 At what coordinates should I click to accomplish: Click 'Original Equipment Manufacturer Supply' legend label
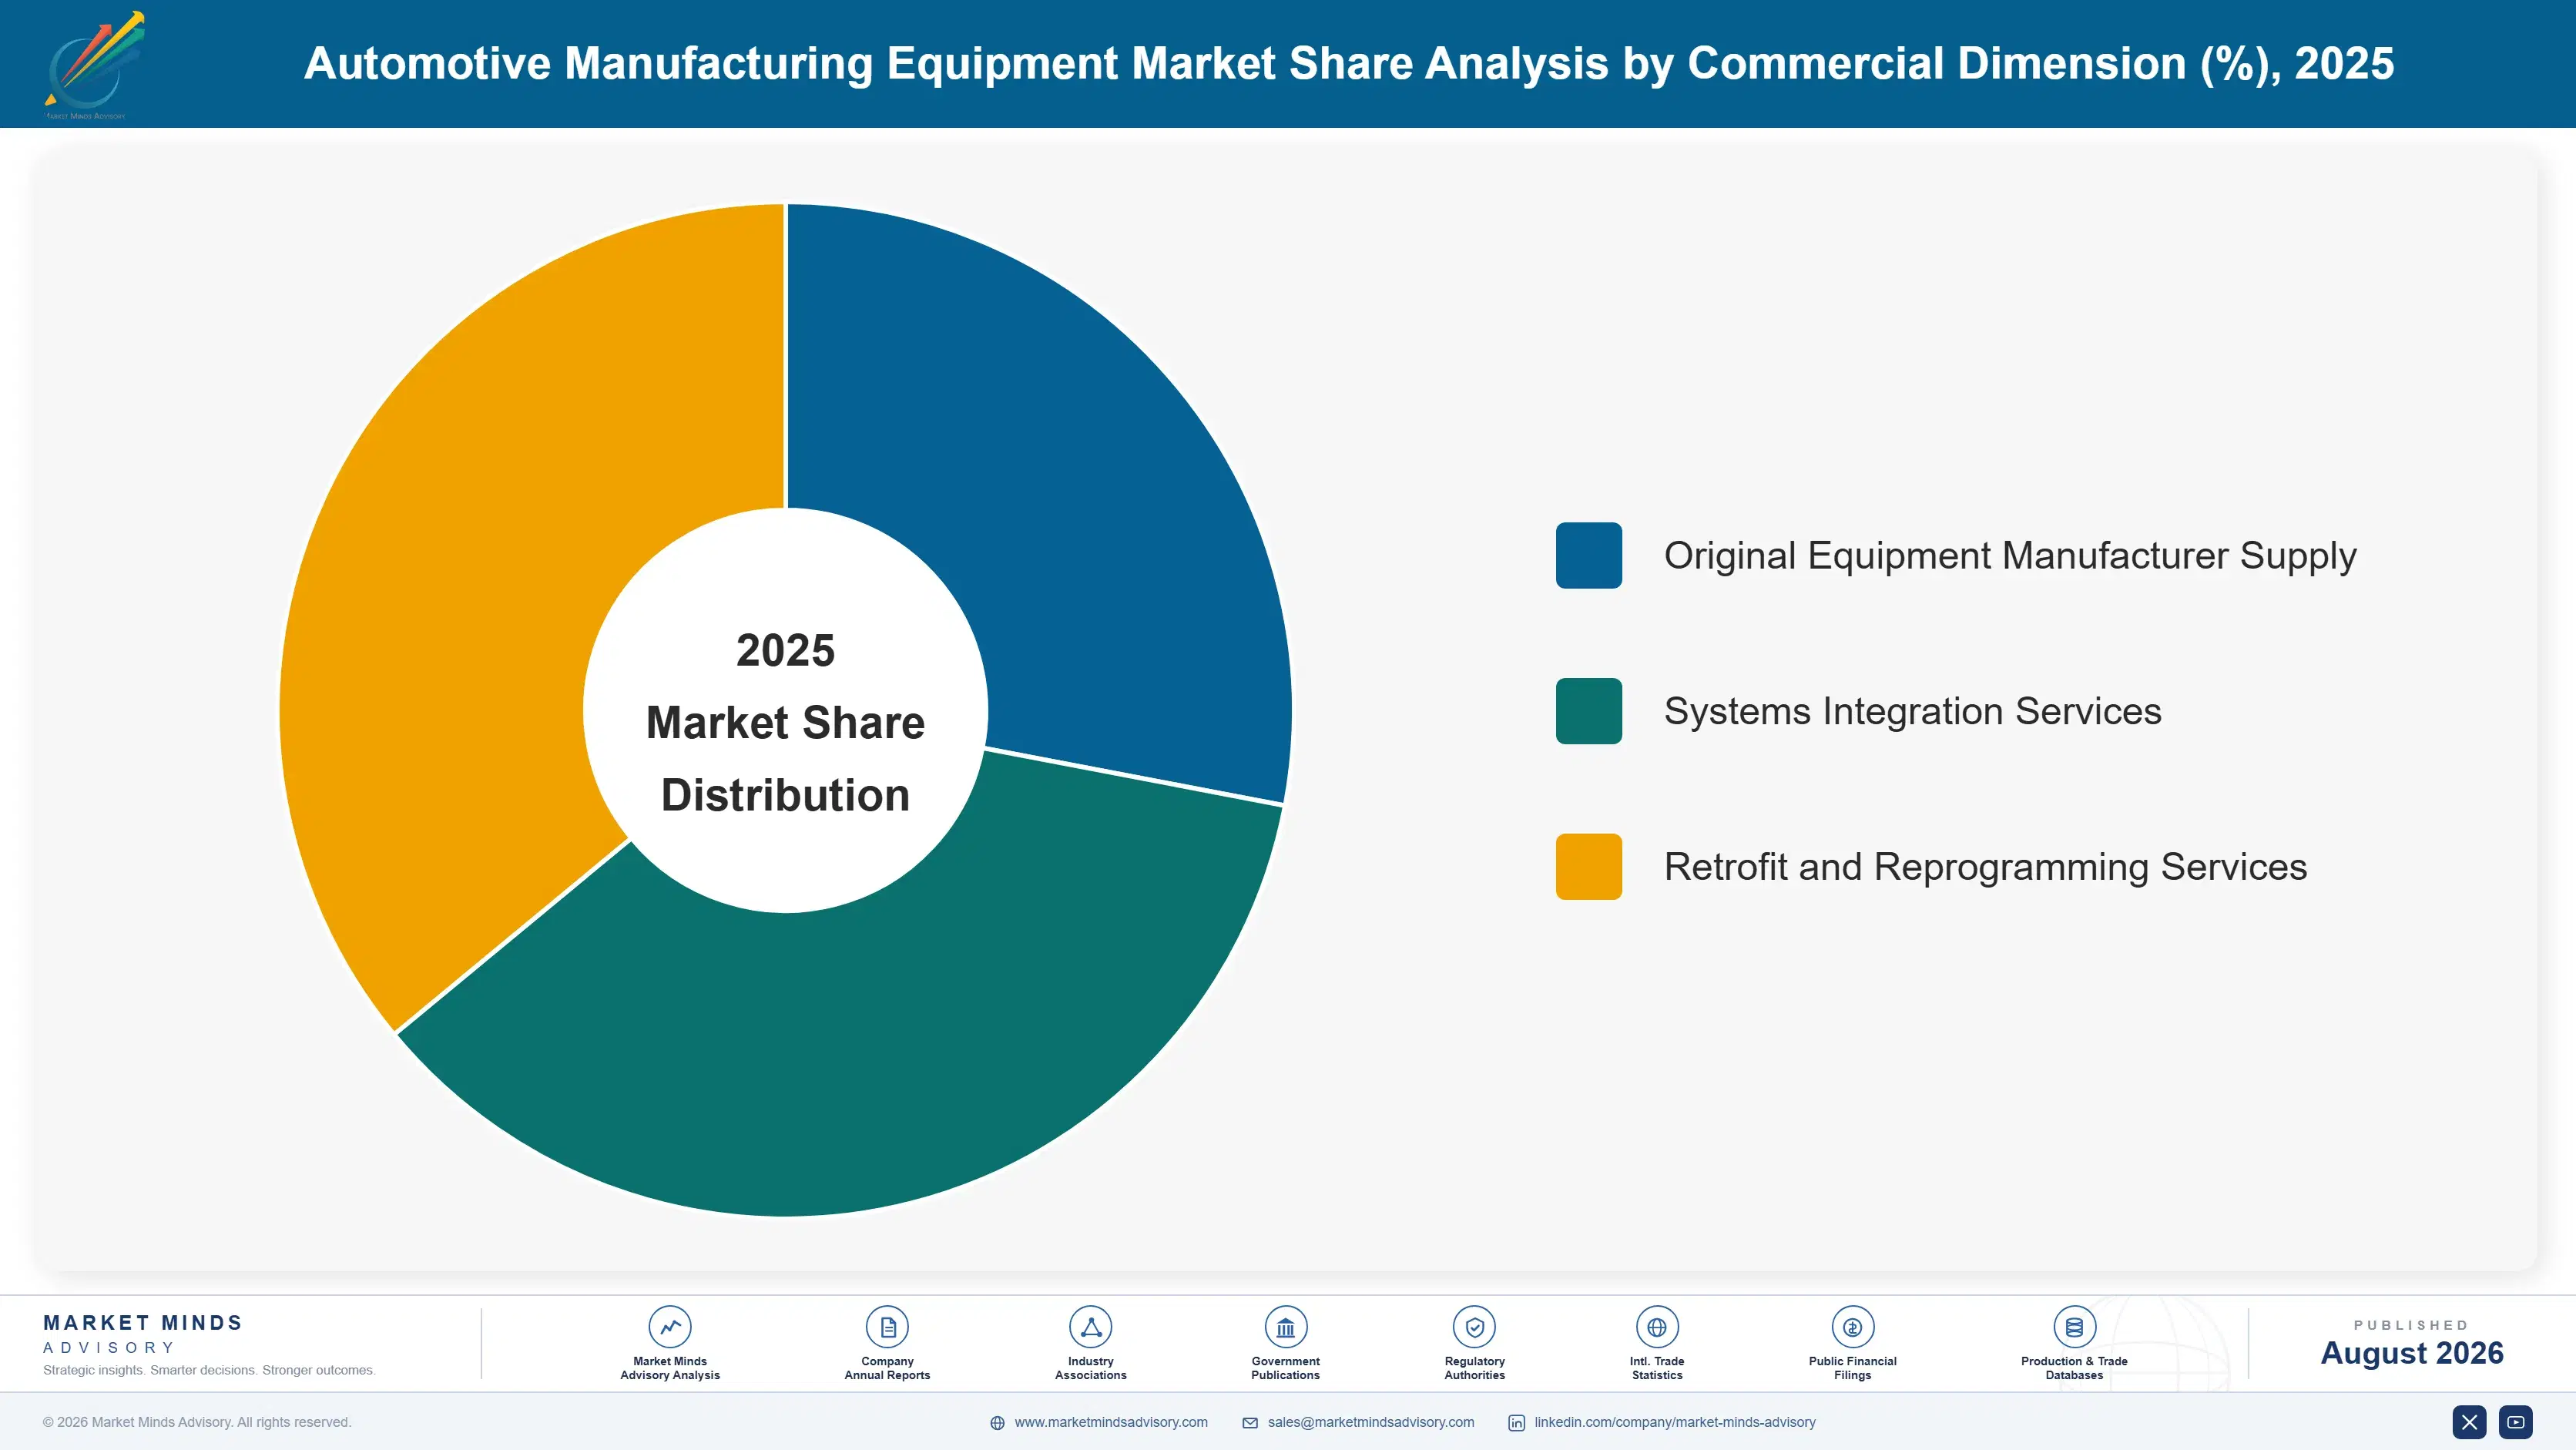coord(2010,556)
